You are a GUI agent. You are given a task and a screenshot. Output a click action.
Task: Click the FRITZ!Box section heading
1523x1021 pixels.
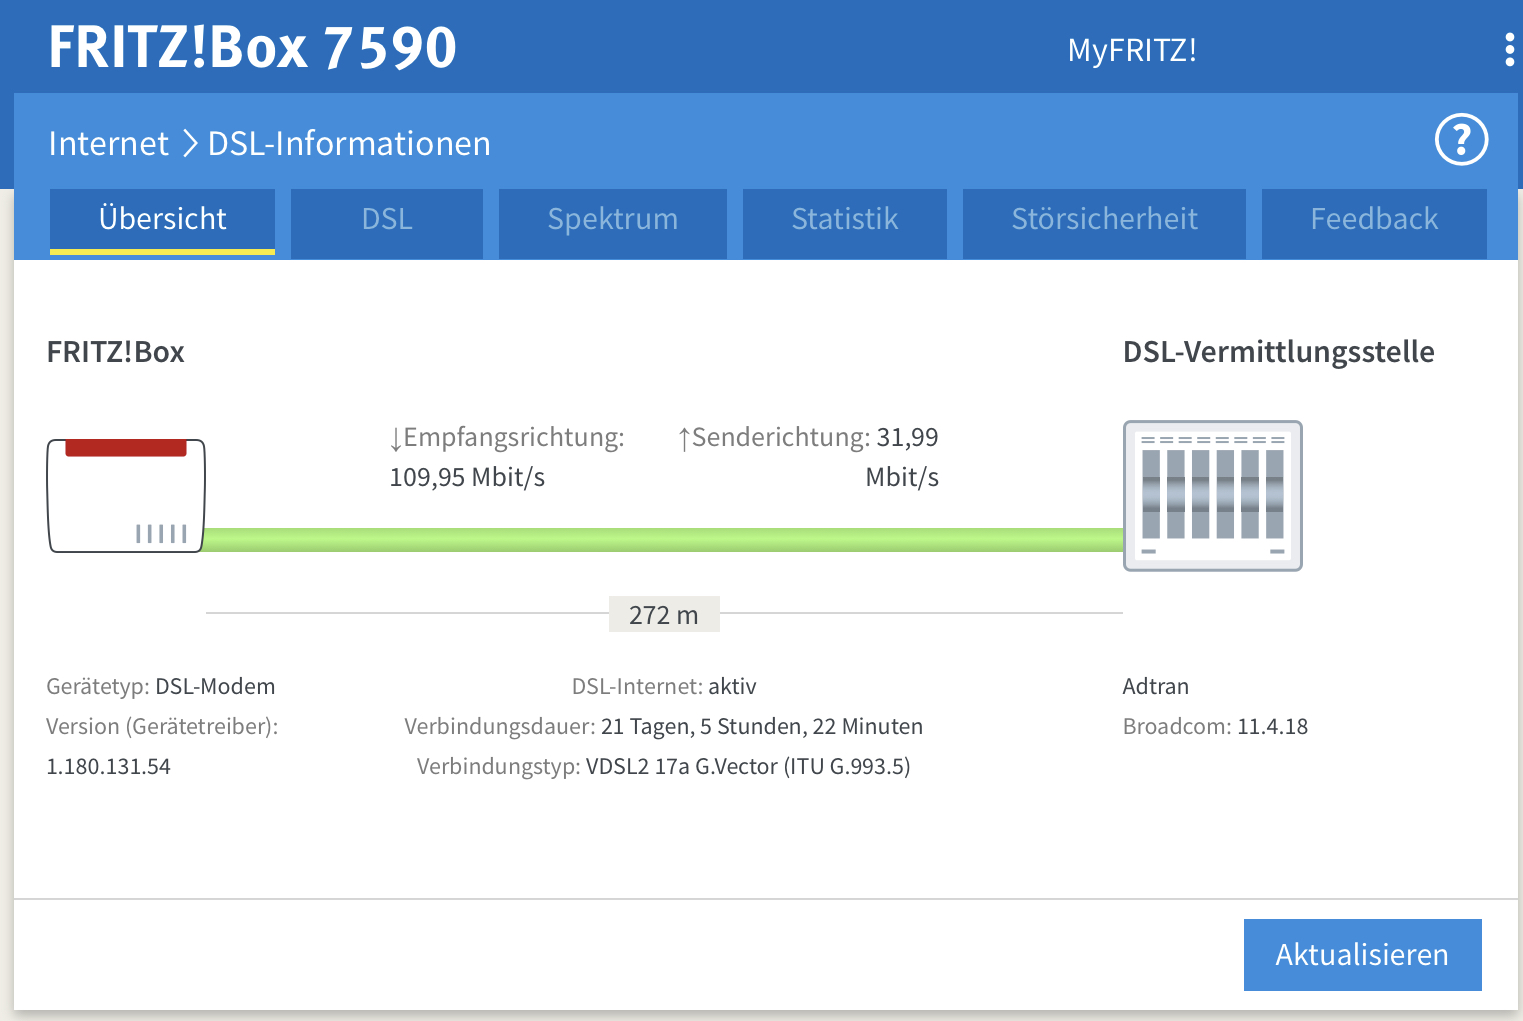coord(116,352)
